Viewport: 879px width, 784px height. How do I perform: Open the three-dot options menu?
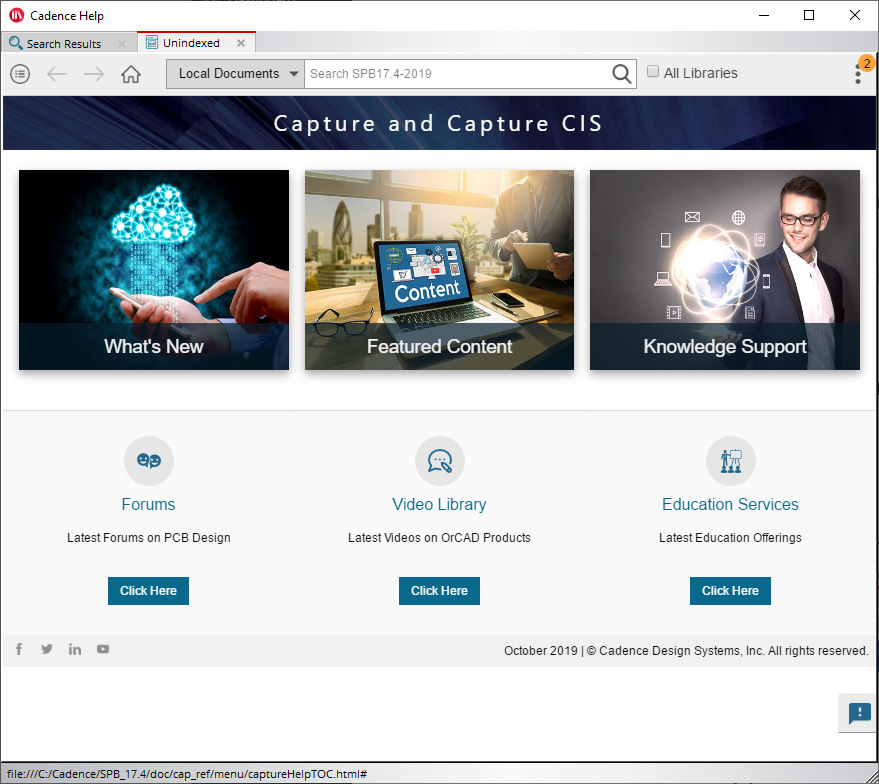tap(858, 75)
